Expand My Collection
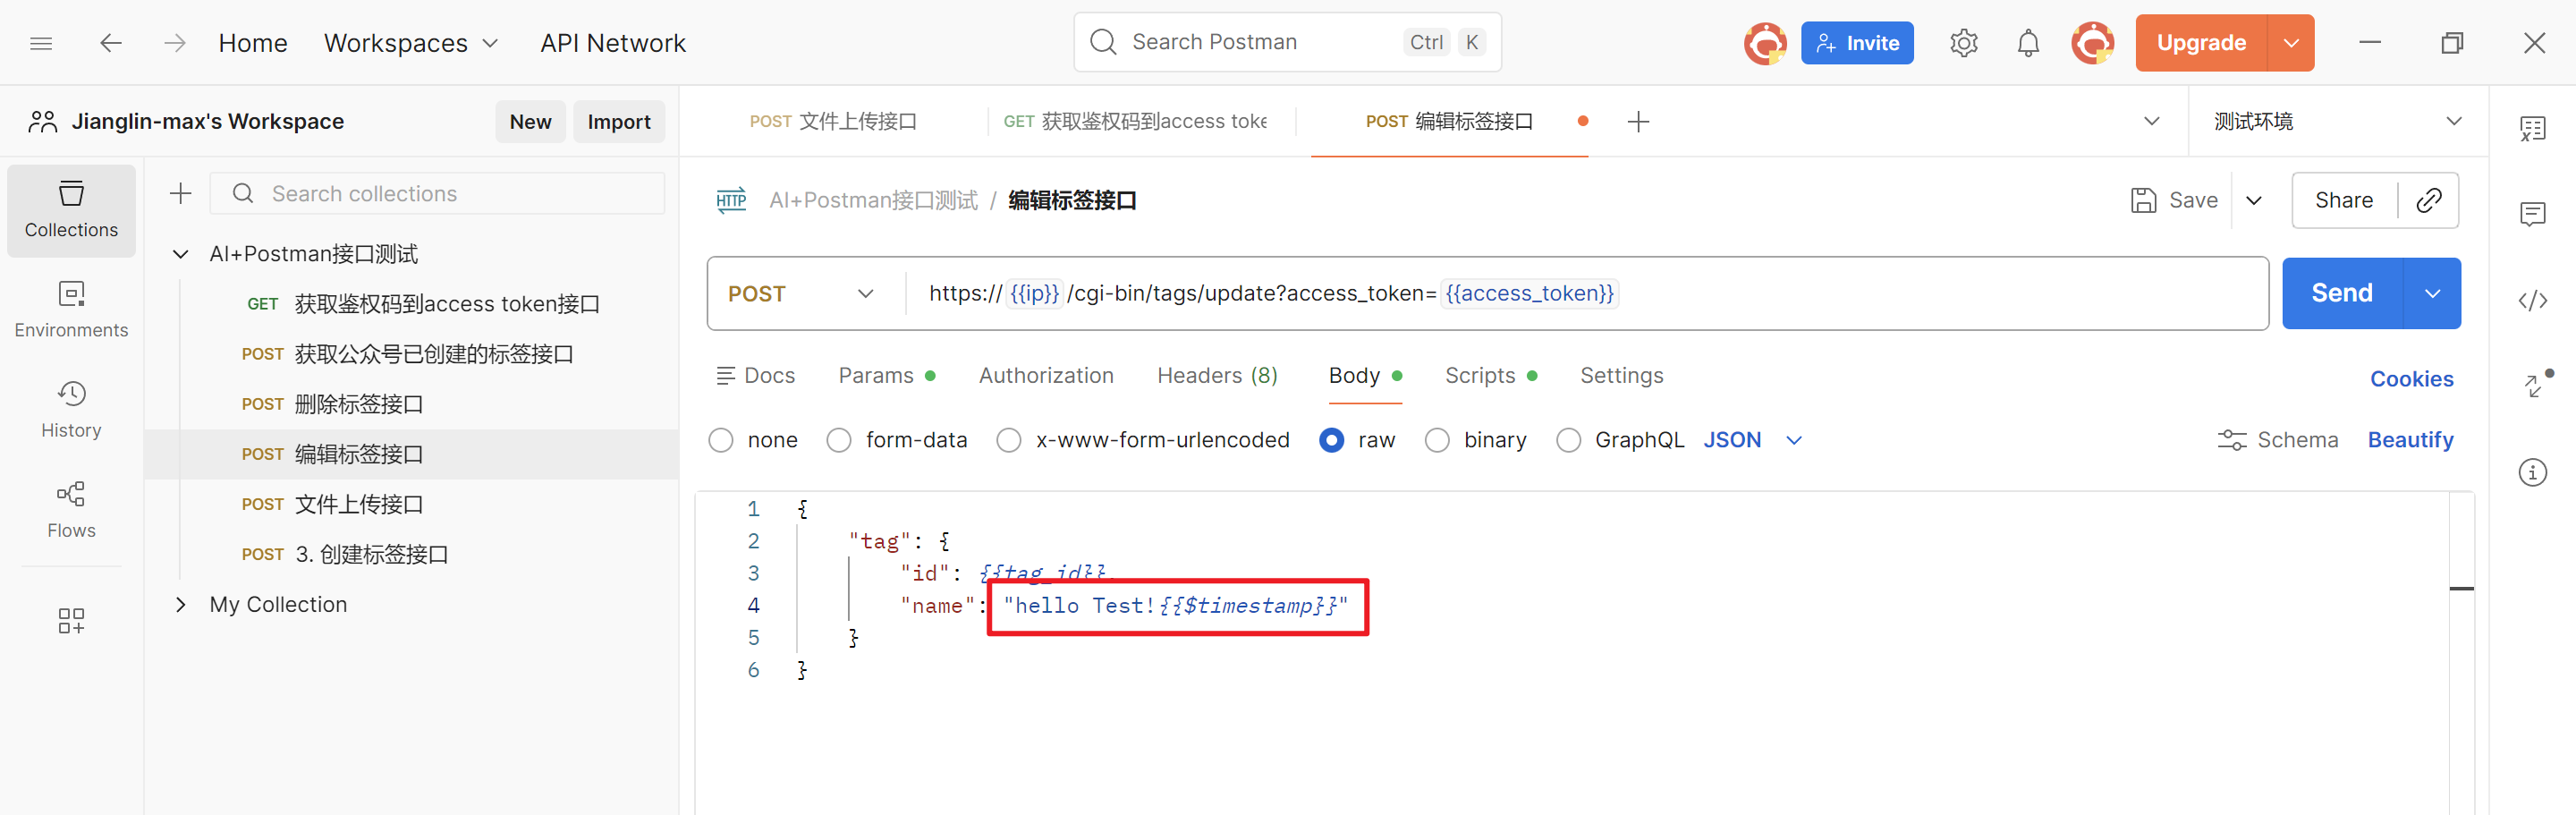 click(180, 604)
